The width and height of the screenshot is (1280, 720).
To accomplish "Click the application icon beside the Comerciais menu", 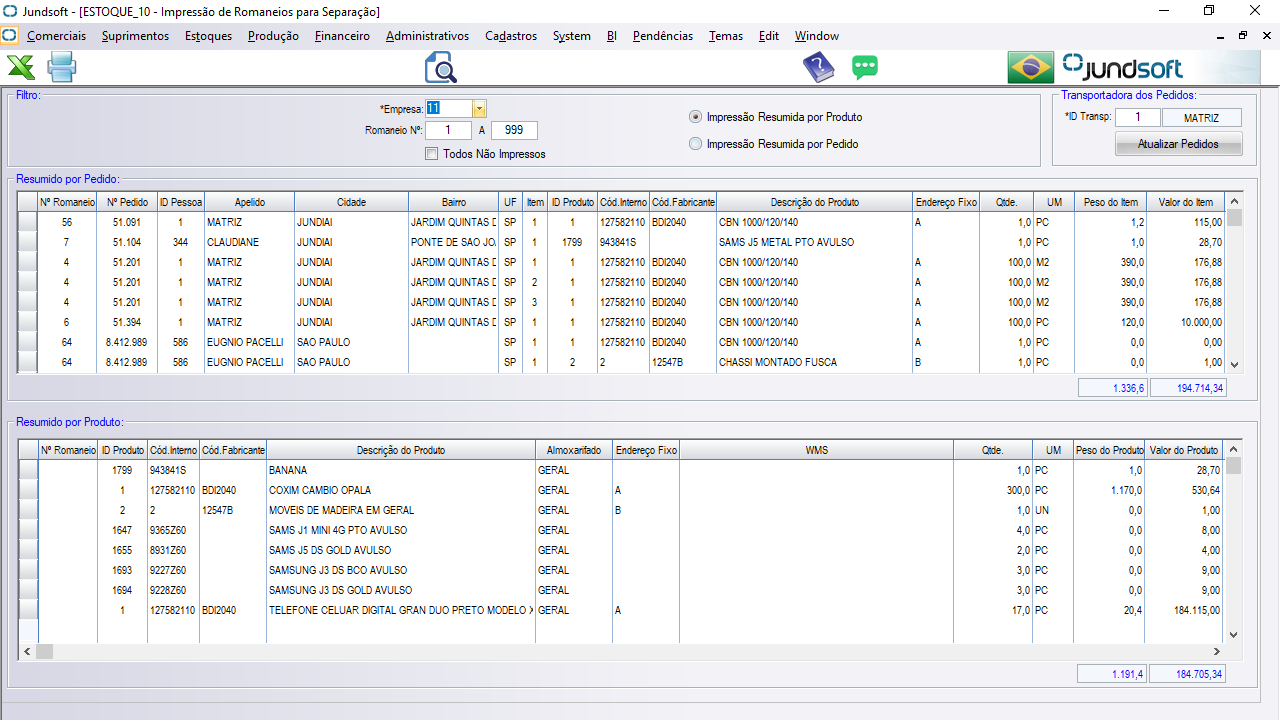I will [9, 36].
